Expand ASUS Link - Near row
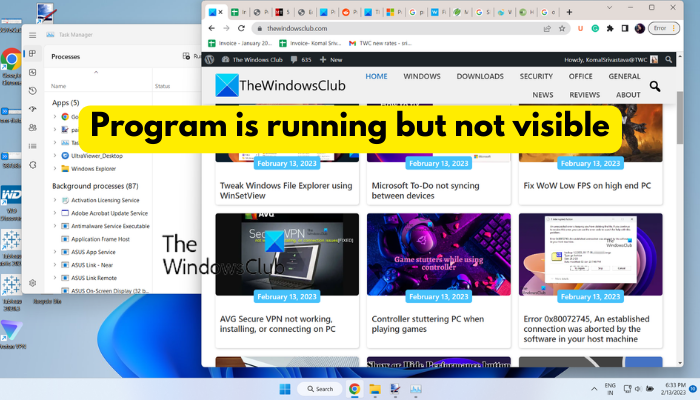Screen dimensions: 700x400 pos(55,265)
